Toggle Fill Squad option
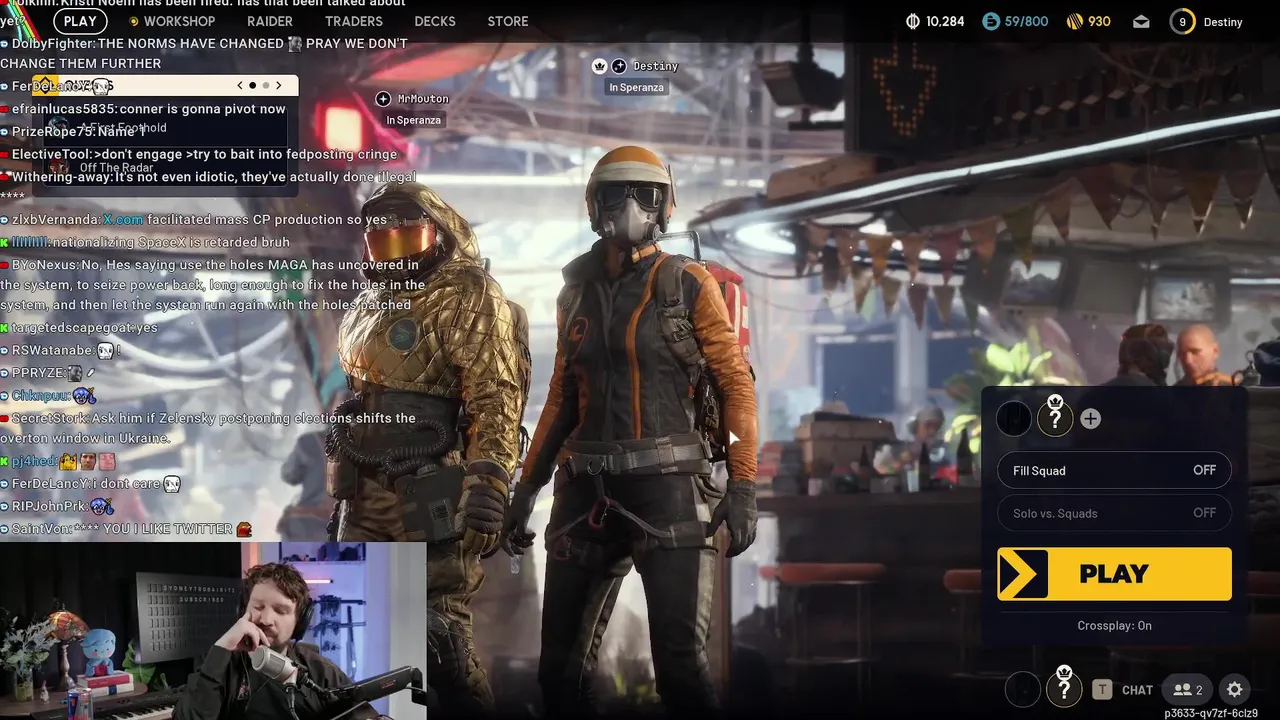1280x720 pixels. pos(1114,470)
